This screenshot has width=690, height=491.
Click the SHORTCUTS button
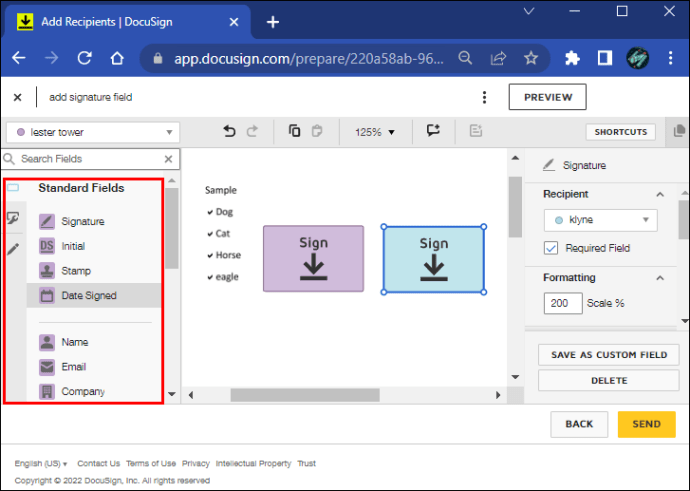[620, 132]
